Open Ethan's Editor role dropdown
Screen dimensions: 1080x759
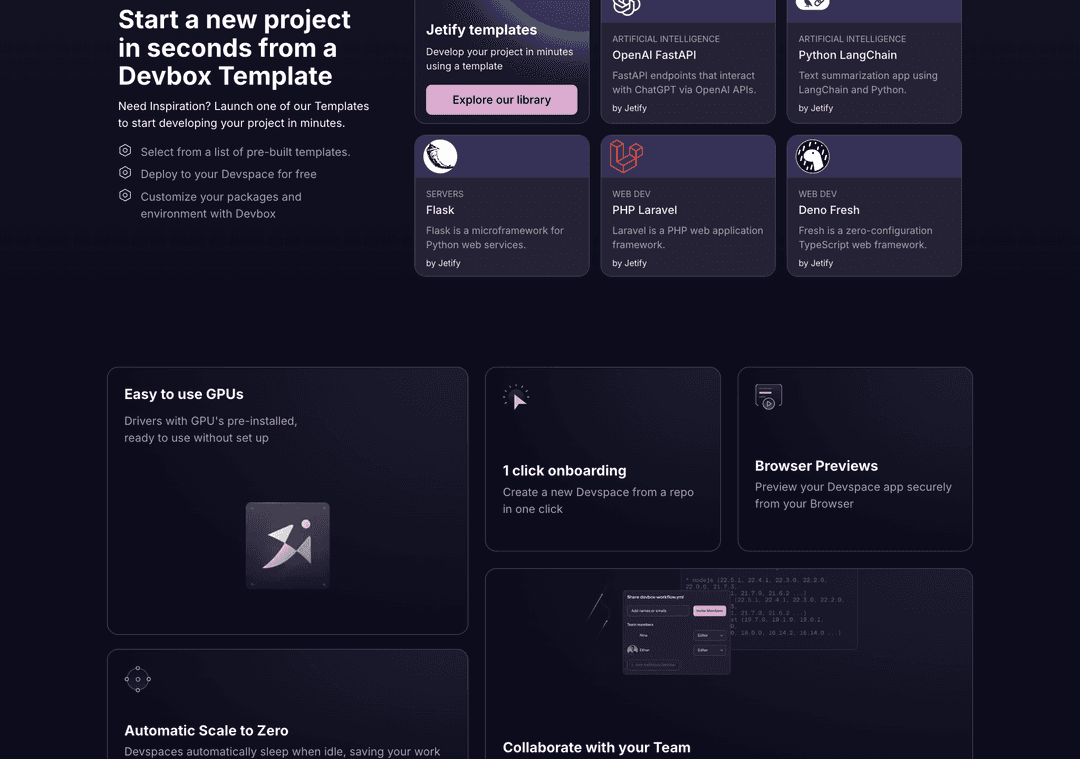pos(709,650)
